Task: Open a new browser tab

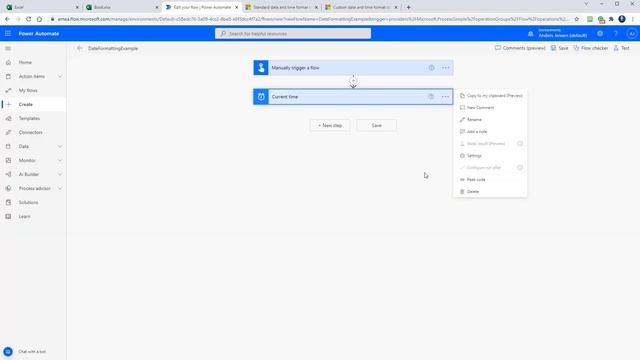Action: [x=409, y=7]
